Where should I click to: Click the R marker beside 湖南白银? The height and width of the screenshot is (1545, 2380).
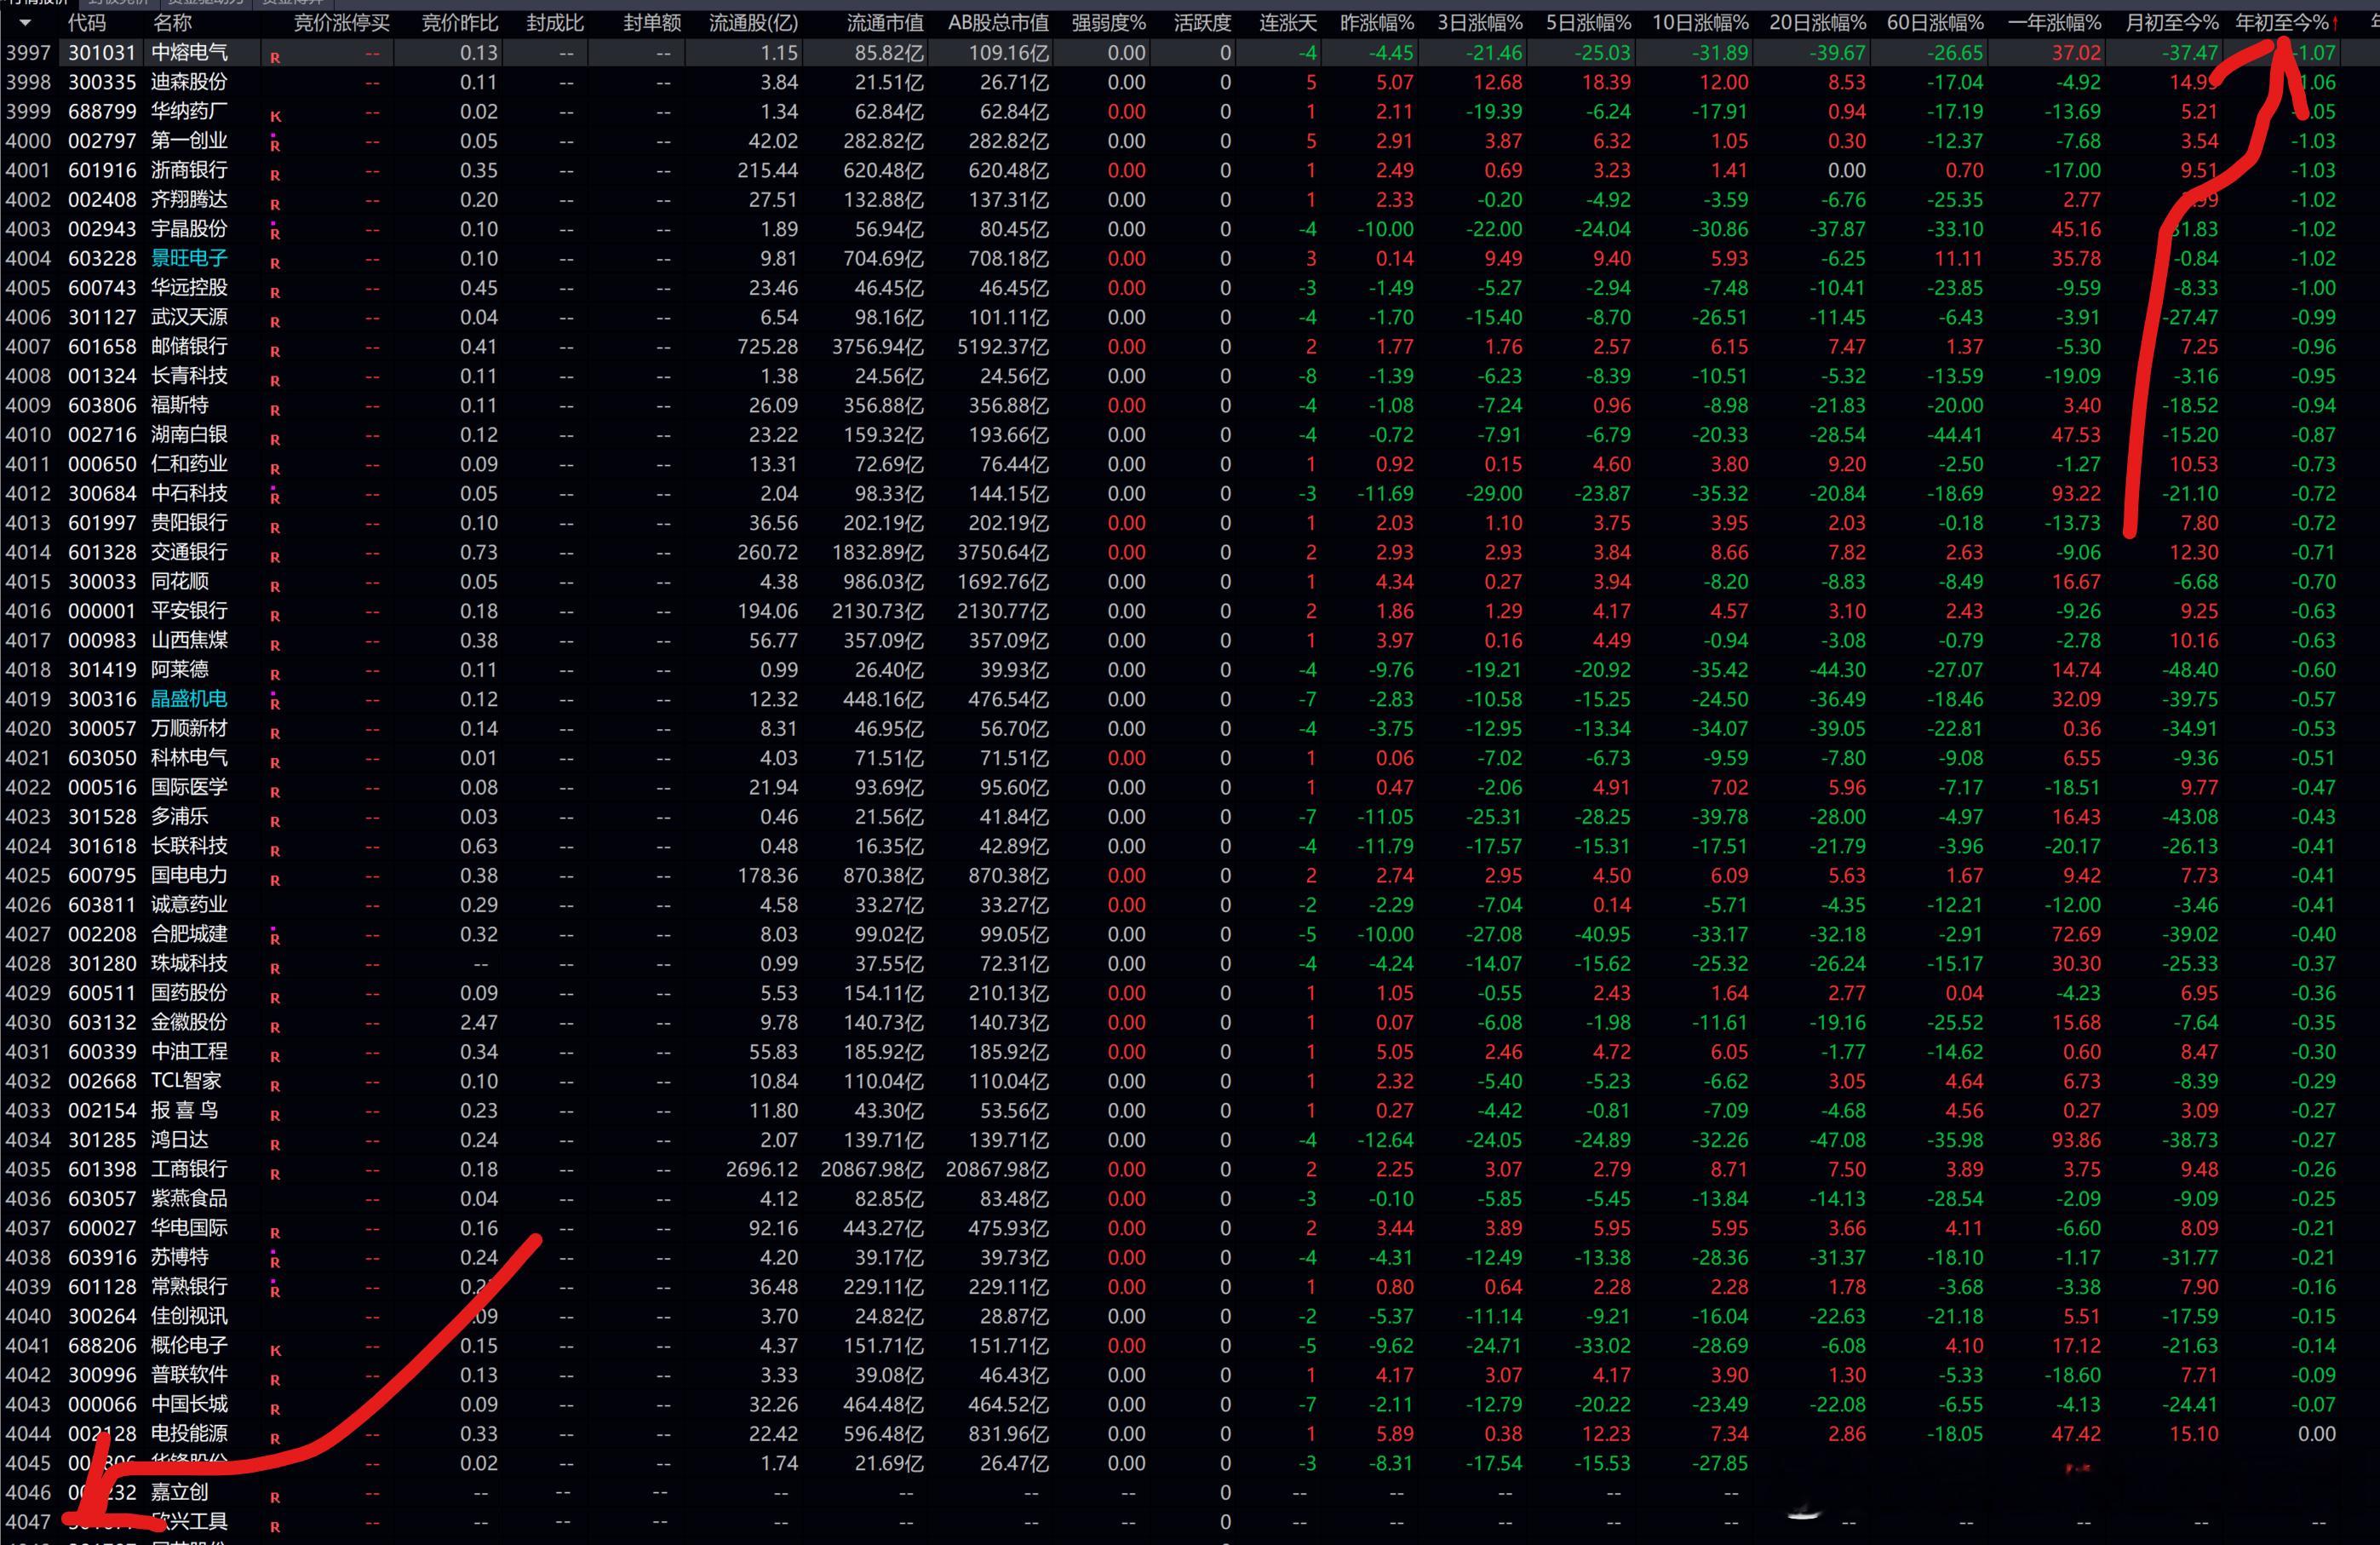coord(275,440)
